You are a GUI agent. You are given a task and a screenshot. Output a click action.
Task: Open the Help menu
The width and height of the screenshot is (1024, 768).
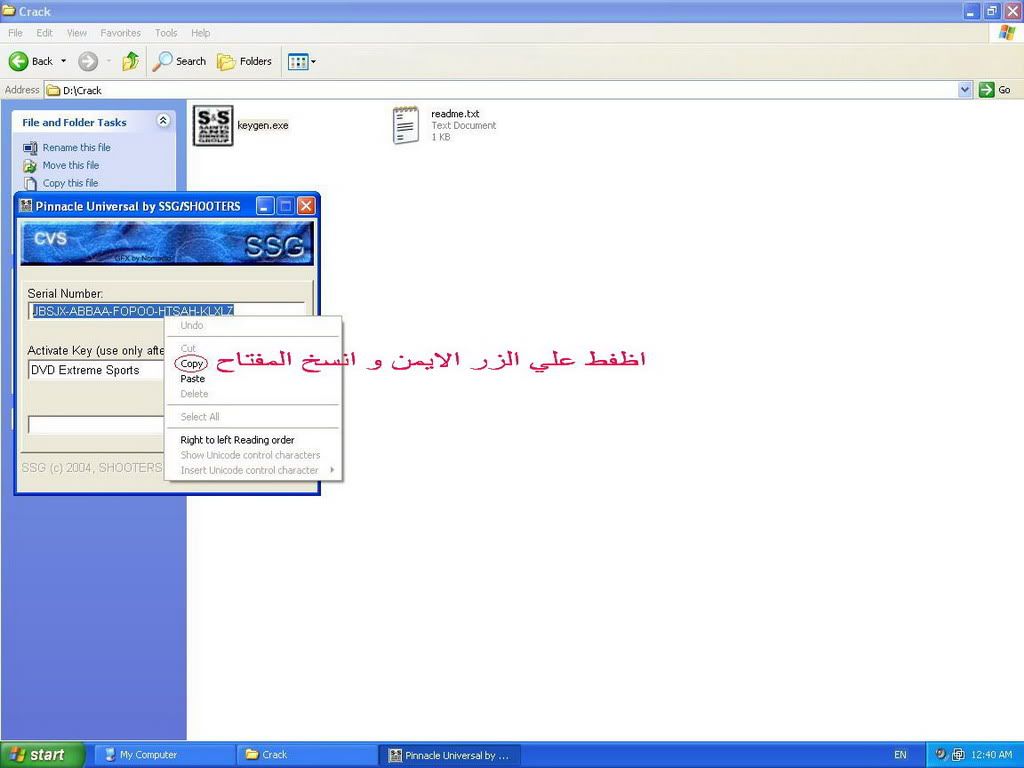pyautogui.click(x=200, y=33)
